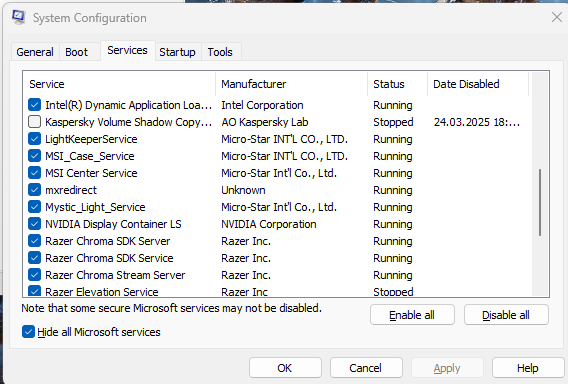Click the services list vertical scrollbar thumb
Image resolution: width=568 pixels, height=384 pixels.
[540, 203]
